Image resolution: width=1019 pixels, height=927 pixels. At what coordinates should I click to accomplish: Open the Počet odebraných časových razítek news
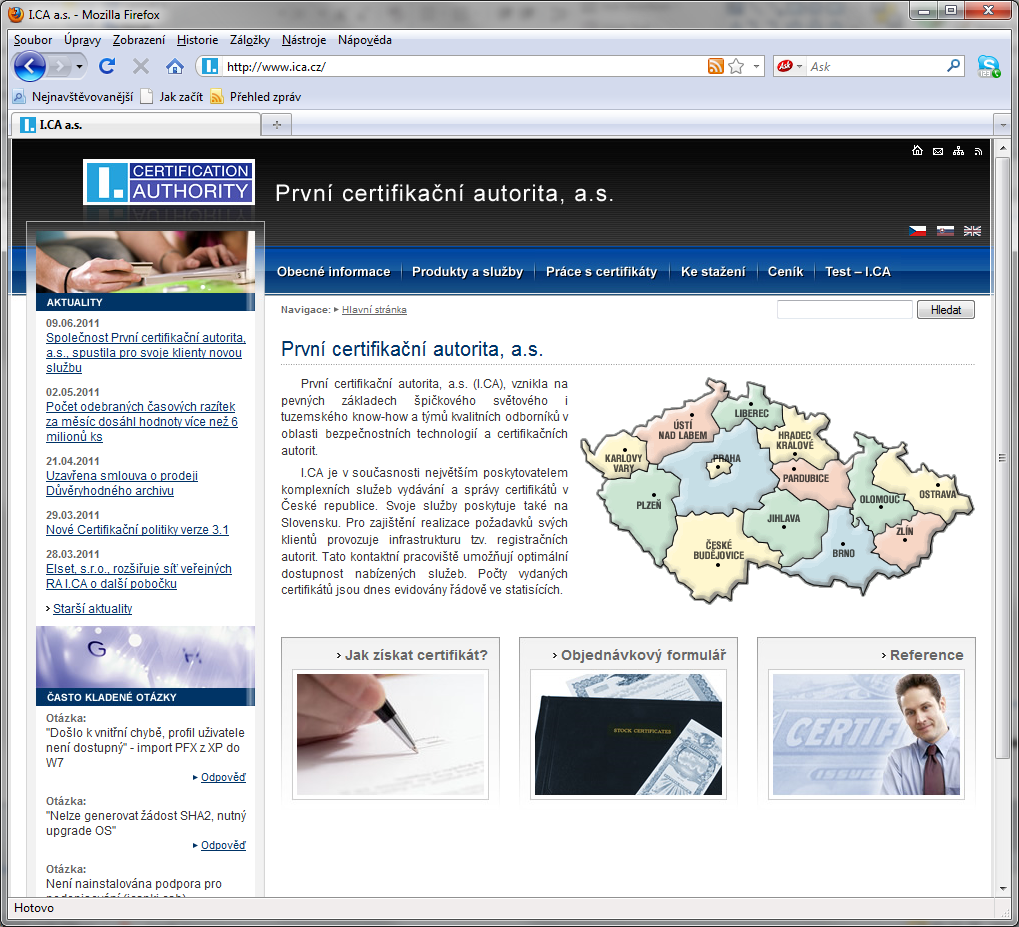coord(142,421)
